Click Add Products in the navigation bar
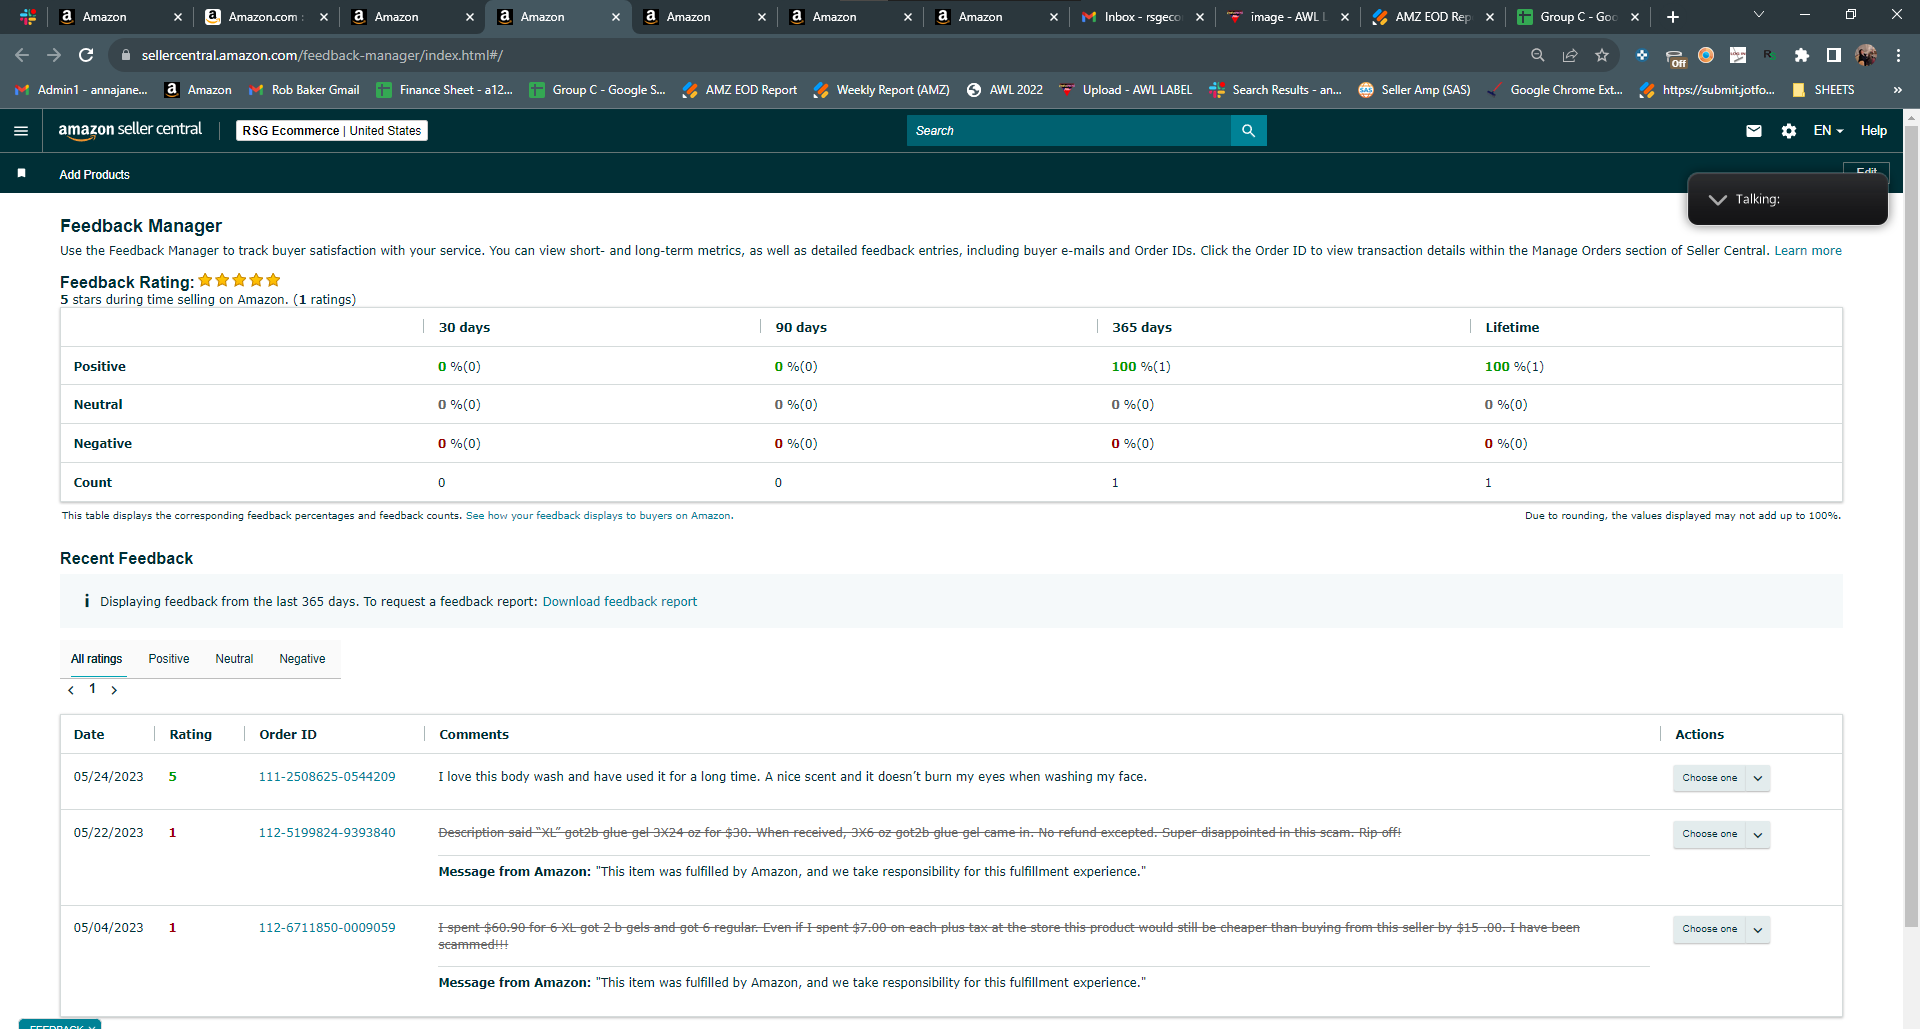 [x=94, y=175]
